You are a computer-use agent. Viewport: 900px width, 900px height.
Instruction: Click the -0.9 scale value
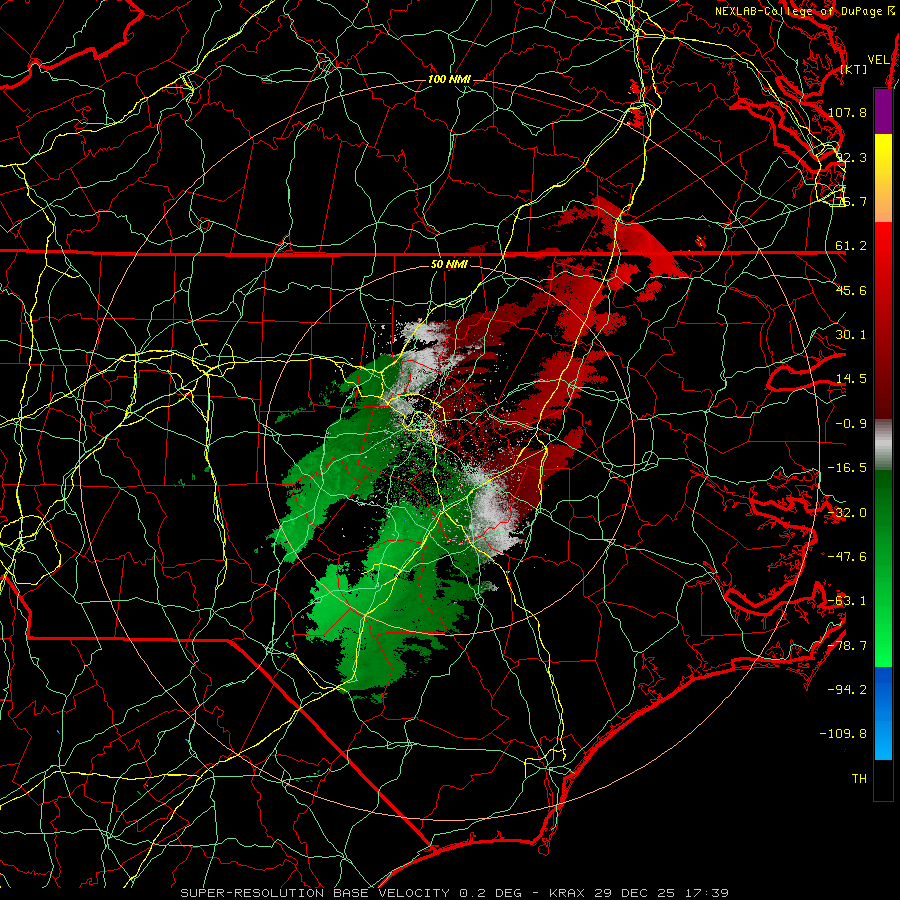[x=851, y=424]
